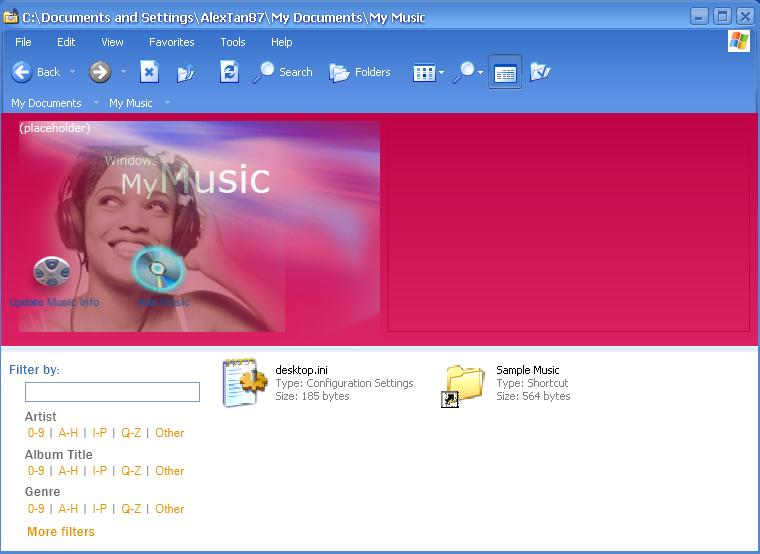The image size is (760, 554).
Task: Toggle the Folders pane button
Action: pos(360,72)
